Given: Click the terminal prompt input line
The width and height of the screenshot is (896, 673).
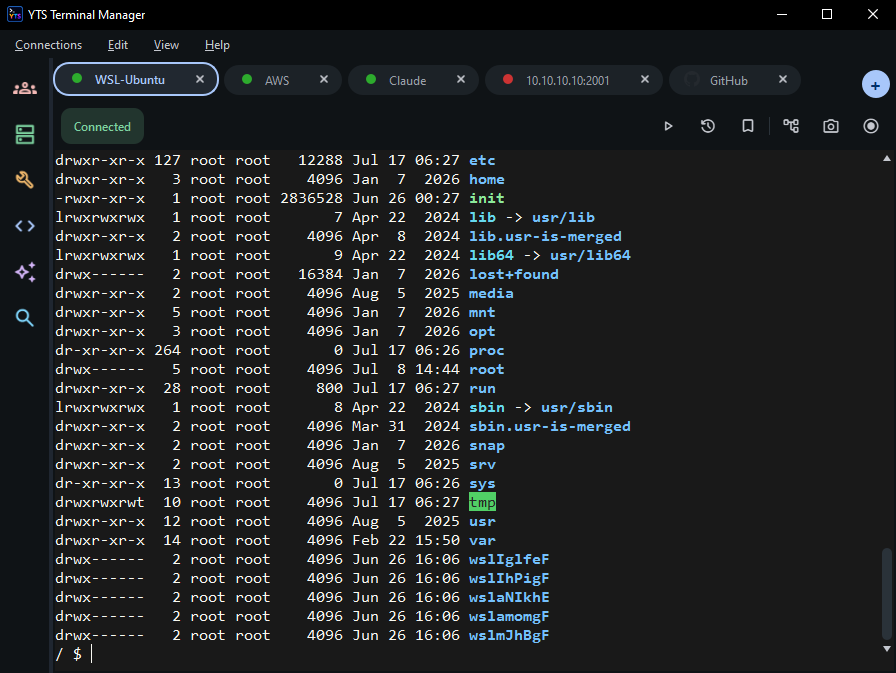Looking at the screenshot, I should 469,654.
